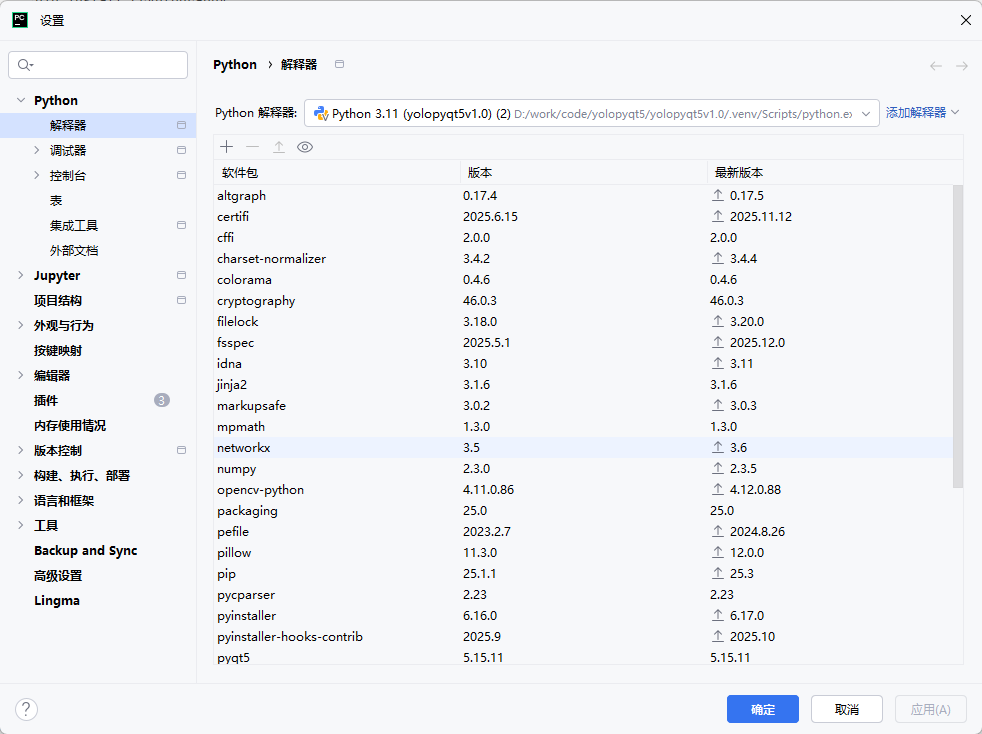This screenshot has width=982, height=734.
Task: Select the pyinstaller-hooks-contrib package row
Action: coord(583,636)
